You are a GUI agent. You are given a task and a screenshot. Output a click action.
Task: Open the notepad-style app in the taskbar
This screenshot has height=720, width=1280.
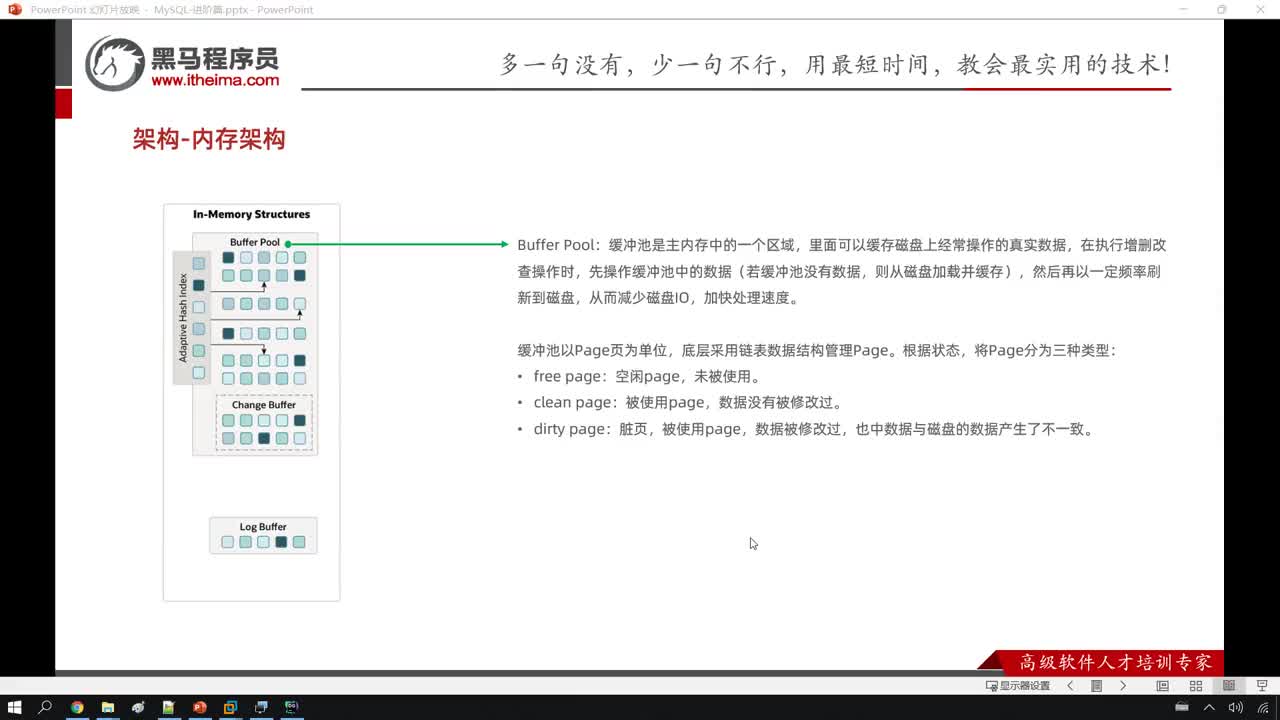pos(168,707)
